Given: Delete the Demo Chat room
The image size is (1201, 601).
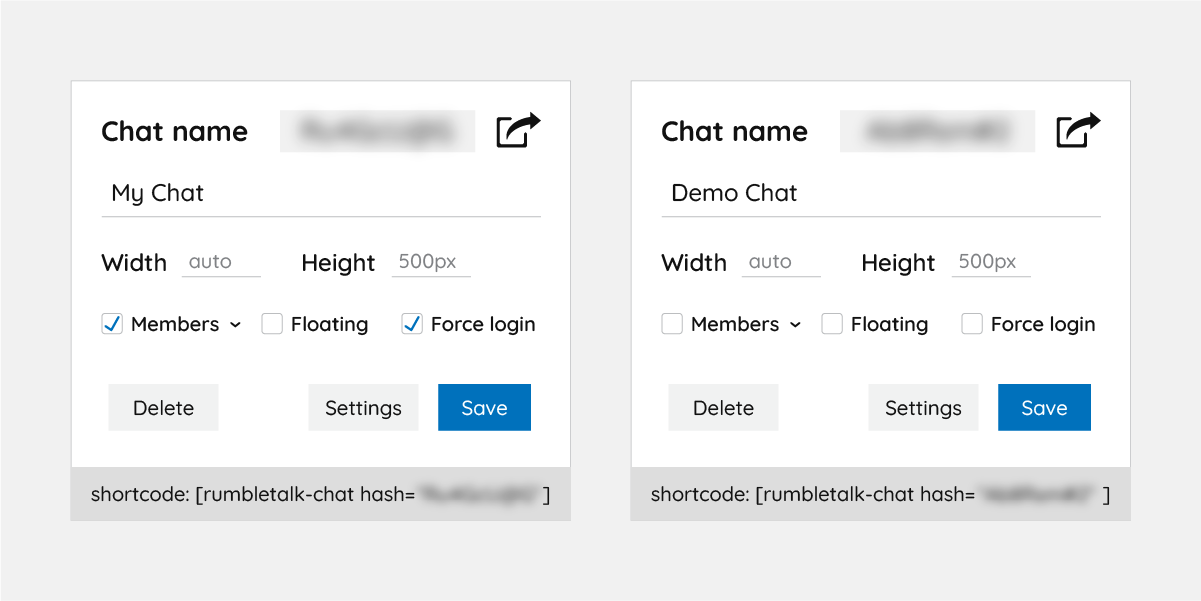Looking at the screenshot, I should pyautogui.click(x=723, y=407).
